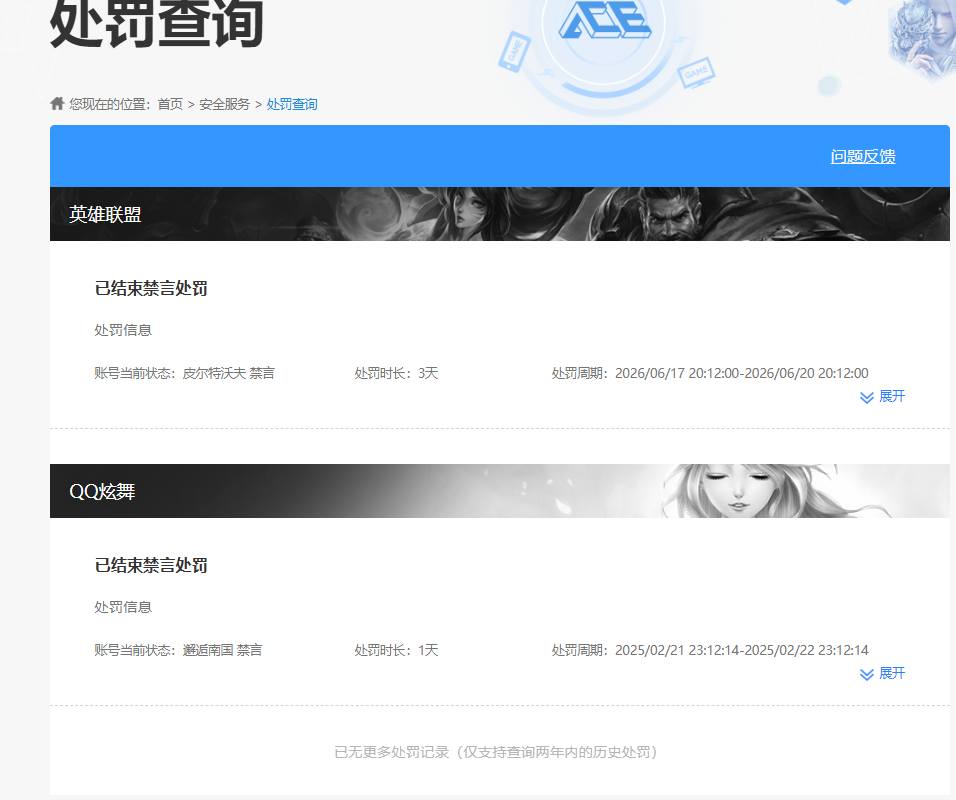Expand the 英雄联盟 punishment details via 展开
956x800 pixels.
(x=882, y=396)
